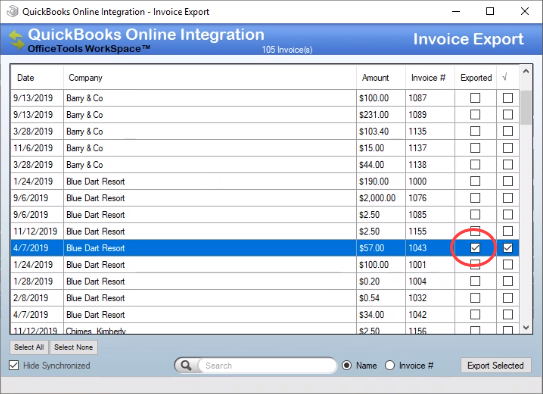Viewport: 543px width, 394px height.
Task: Tick Exported box for invoice 1137
Action: [475, 148]
